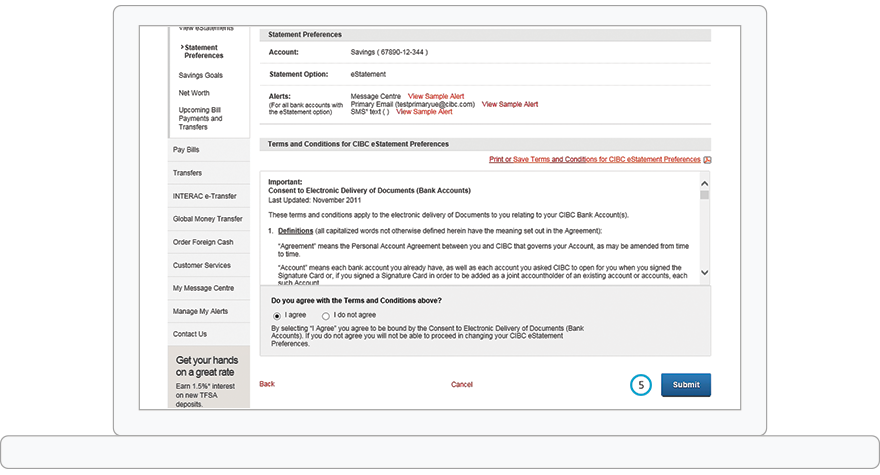The height and width of the screenshot is (475, 880).
Task: View Sample Alert for SMS text
Action: point(424,112)
